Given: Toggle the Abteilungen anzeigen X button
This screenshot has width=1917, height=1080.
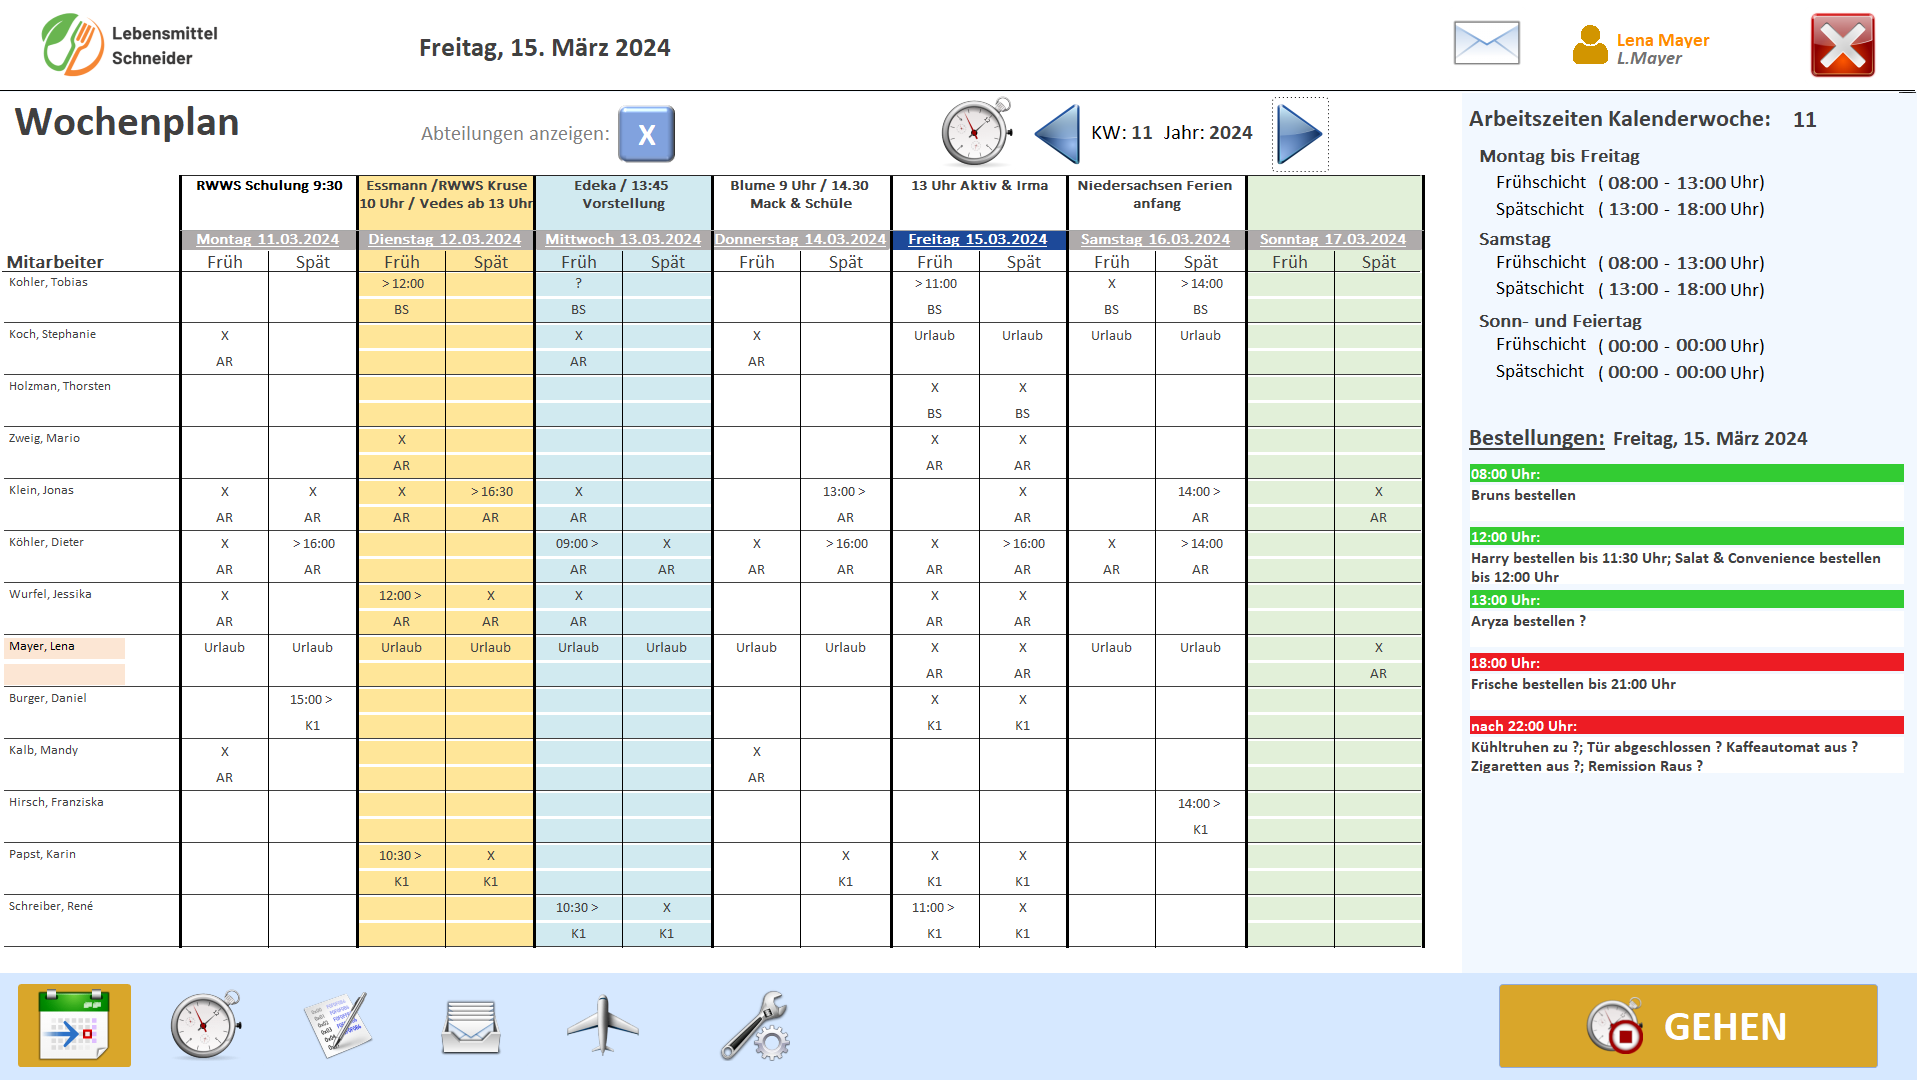Looking at the screenshot, I should [646, 134].
